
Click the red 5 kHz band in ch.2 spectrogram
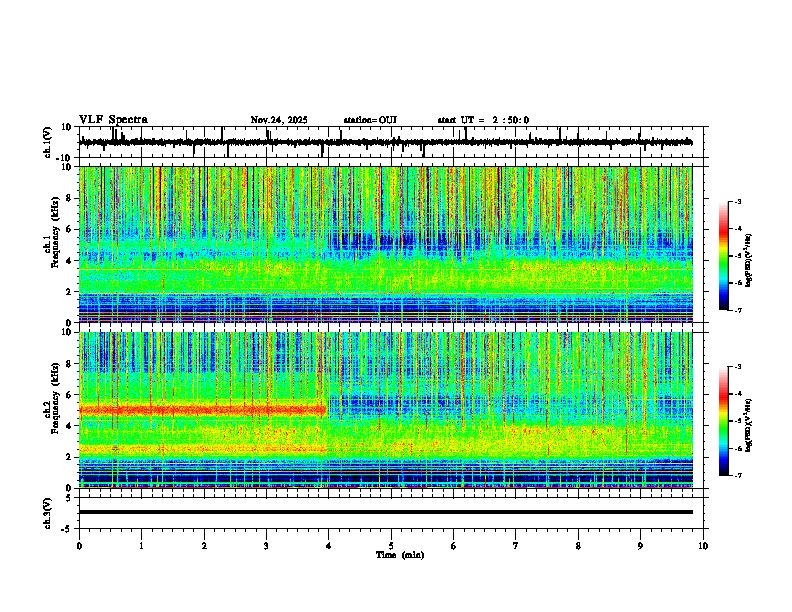[x=202, y=410]
